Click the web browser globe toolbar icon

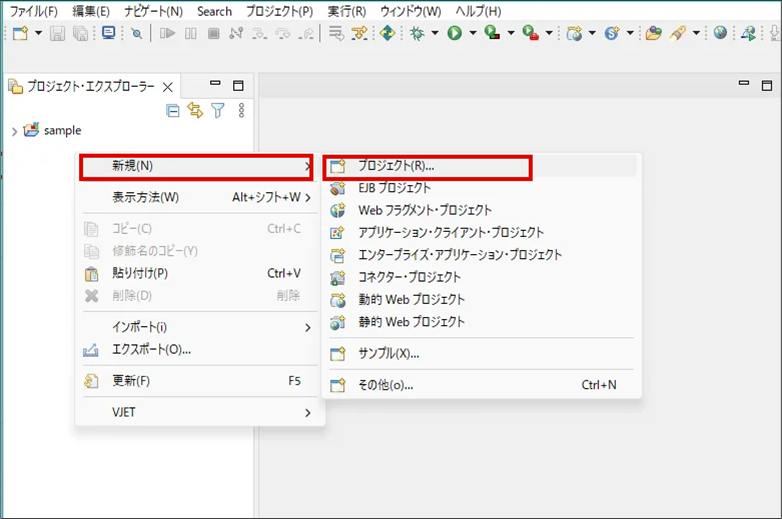coord(720,33)
